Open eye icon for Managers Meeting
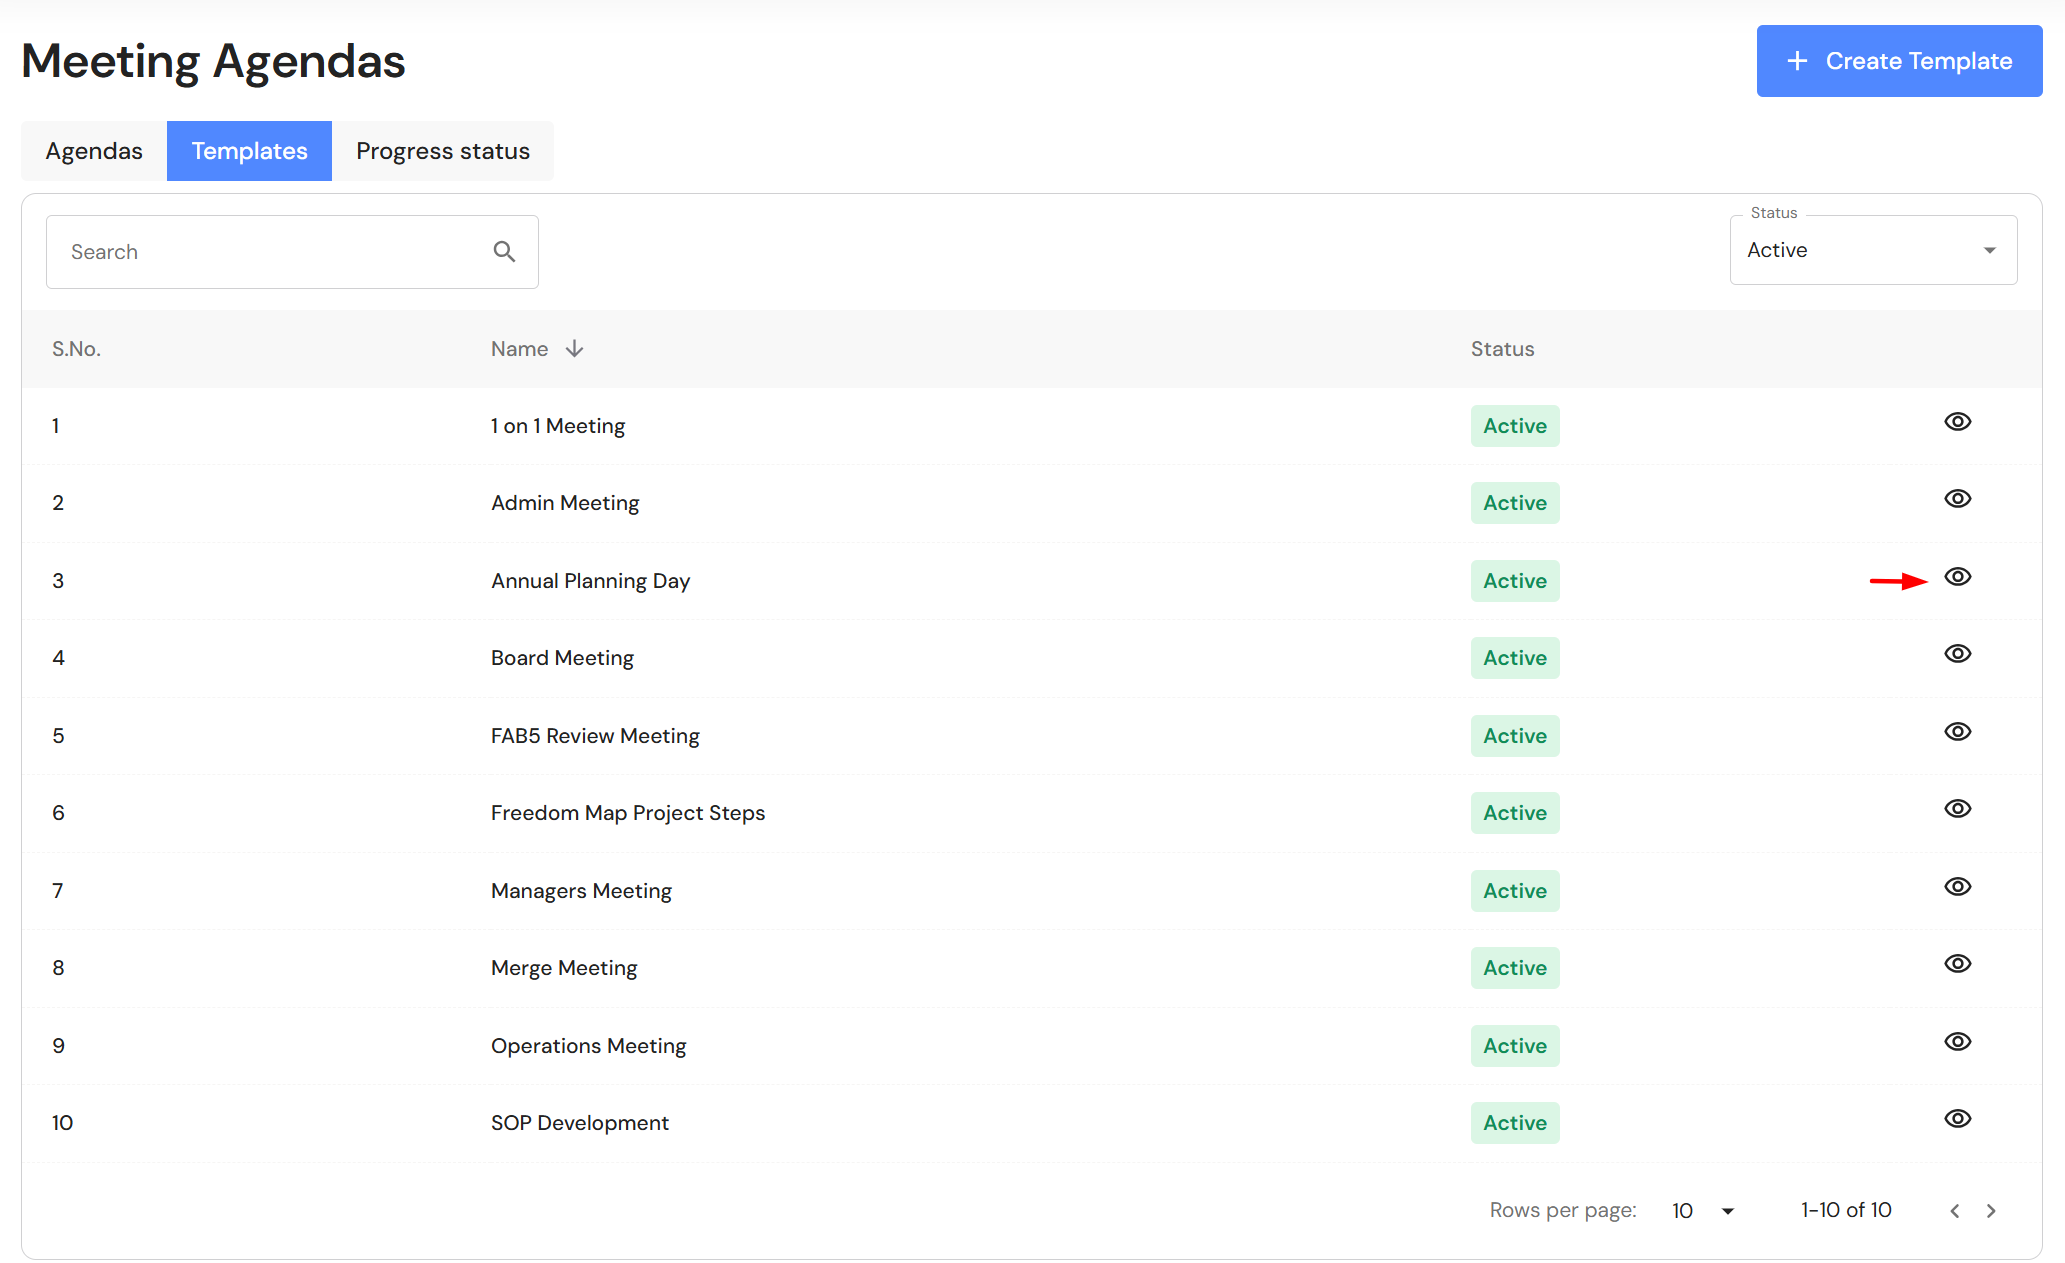The image size is (2065, 1263). pyautogui.click(x=1957, y=887)
